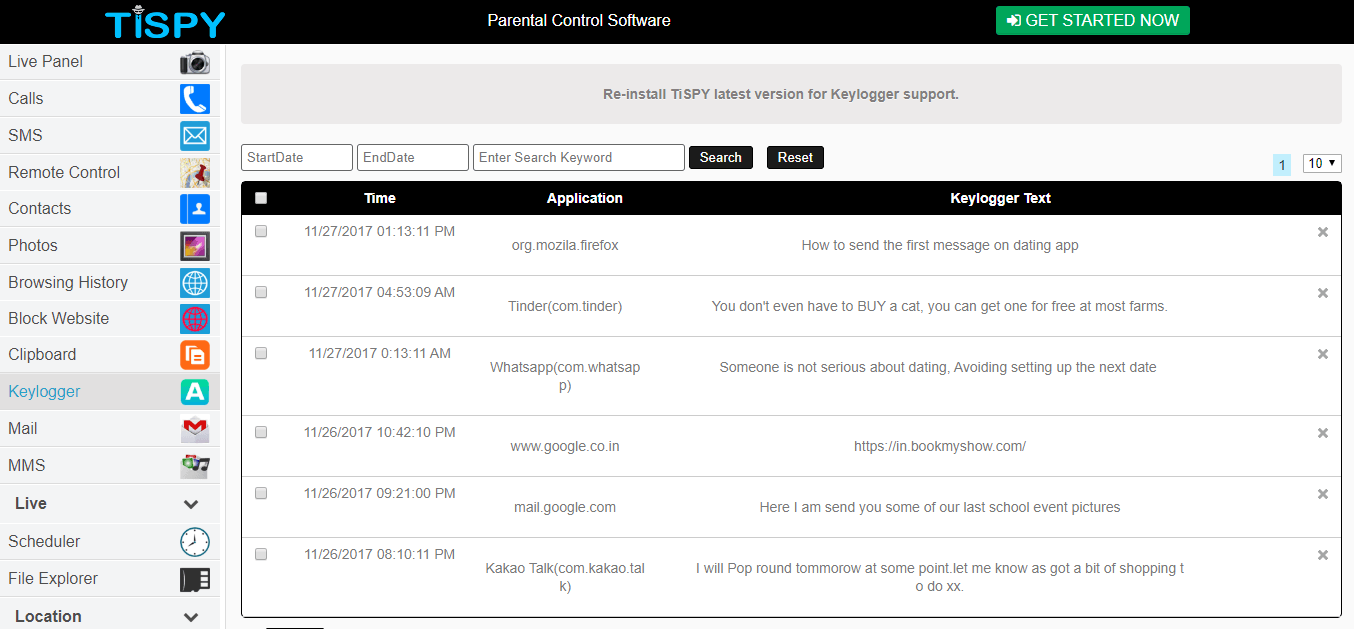Click the TiSPY logo
This screenshot has height=629, width=1354.
coord(166,22)
